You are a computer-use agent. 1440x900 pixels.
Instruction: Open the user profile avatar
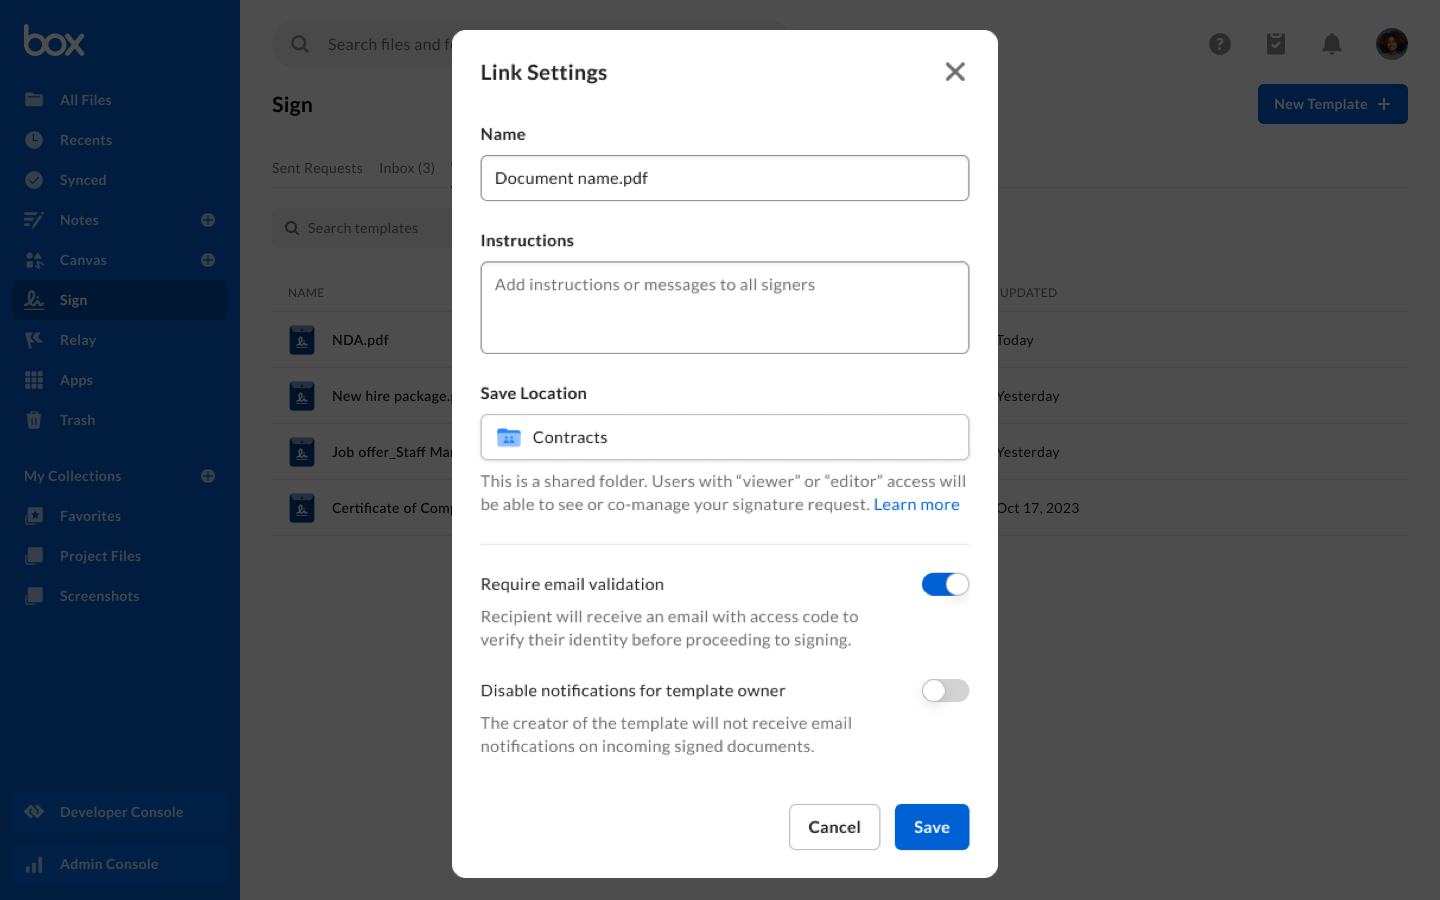click(x=1391, y=44)
